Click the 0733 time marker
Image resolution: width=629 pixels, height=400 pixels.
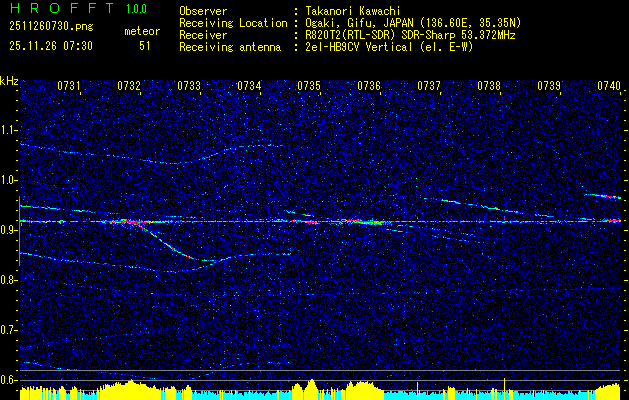pyautogui.click(x=189, y=85)
